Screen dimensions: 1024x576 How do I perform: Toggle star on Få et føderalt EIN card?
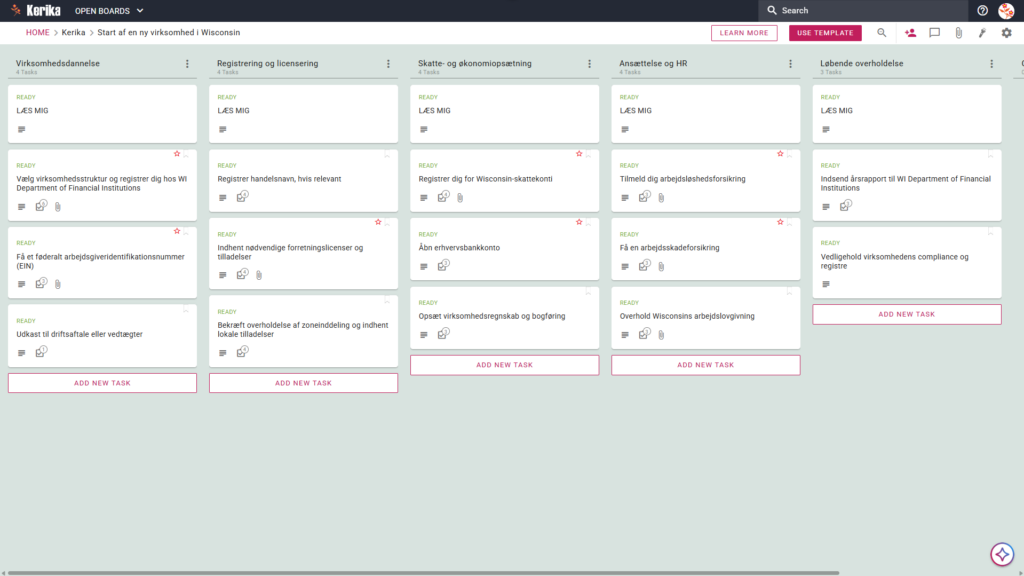click(x=177, y=231)
